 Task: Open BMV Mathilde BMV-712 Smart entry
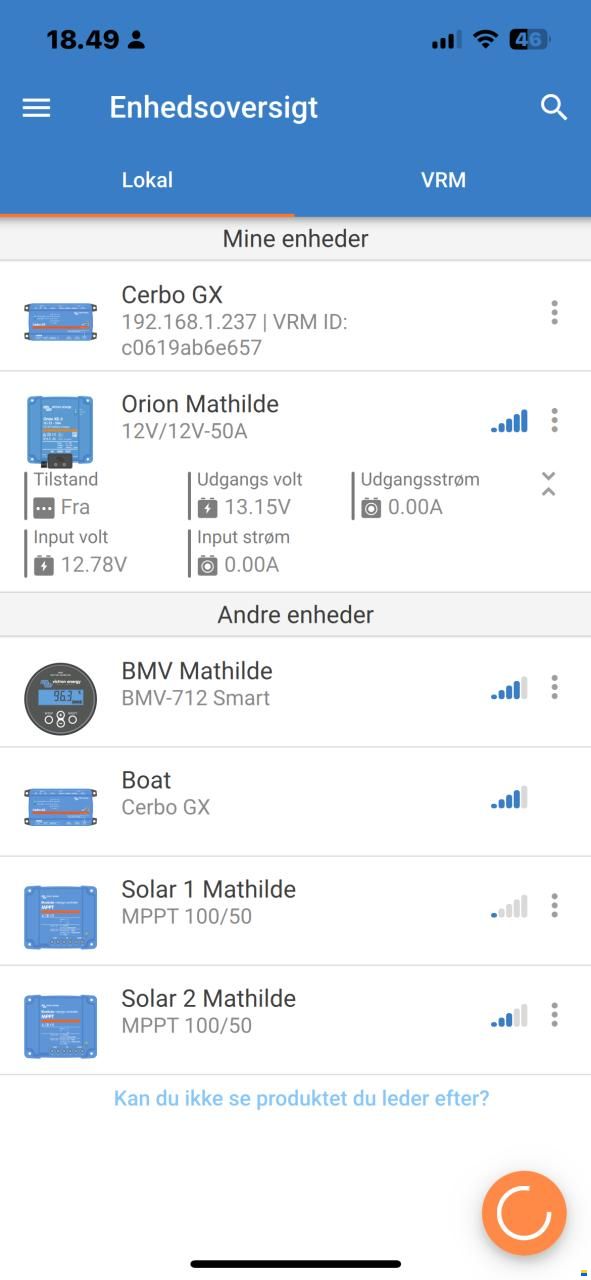295,692
